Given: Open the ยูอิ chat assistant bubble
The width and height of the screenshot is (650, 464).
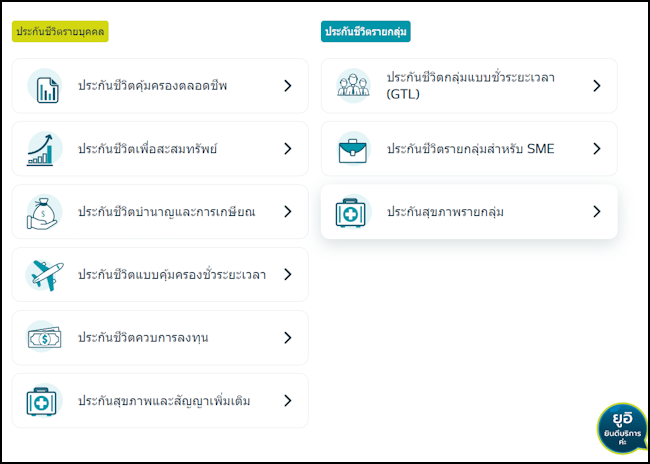Looking at the screenshot, I should click(x=623, y=427).
